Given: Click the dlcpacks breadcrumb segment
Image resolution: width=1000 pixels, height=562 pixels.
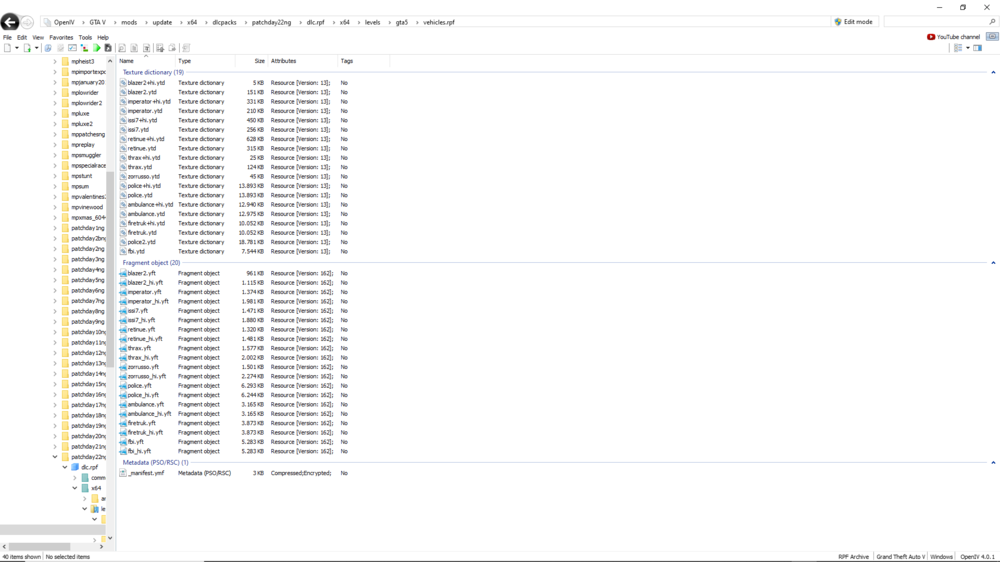Looking at the screenshot, I should 224,22.
